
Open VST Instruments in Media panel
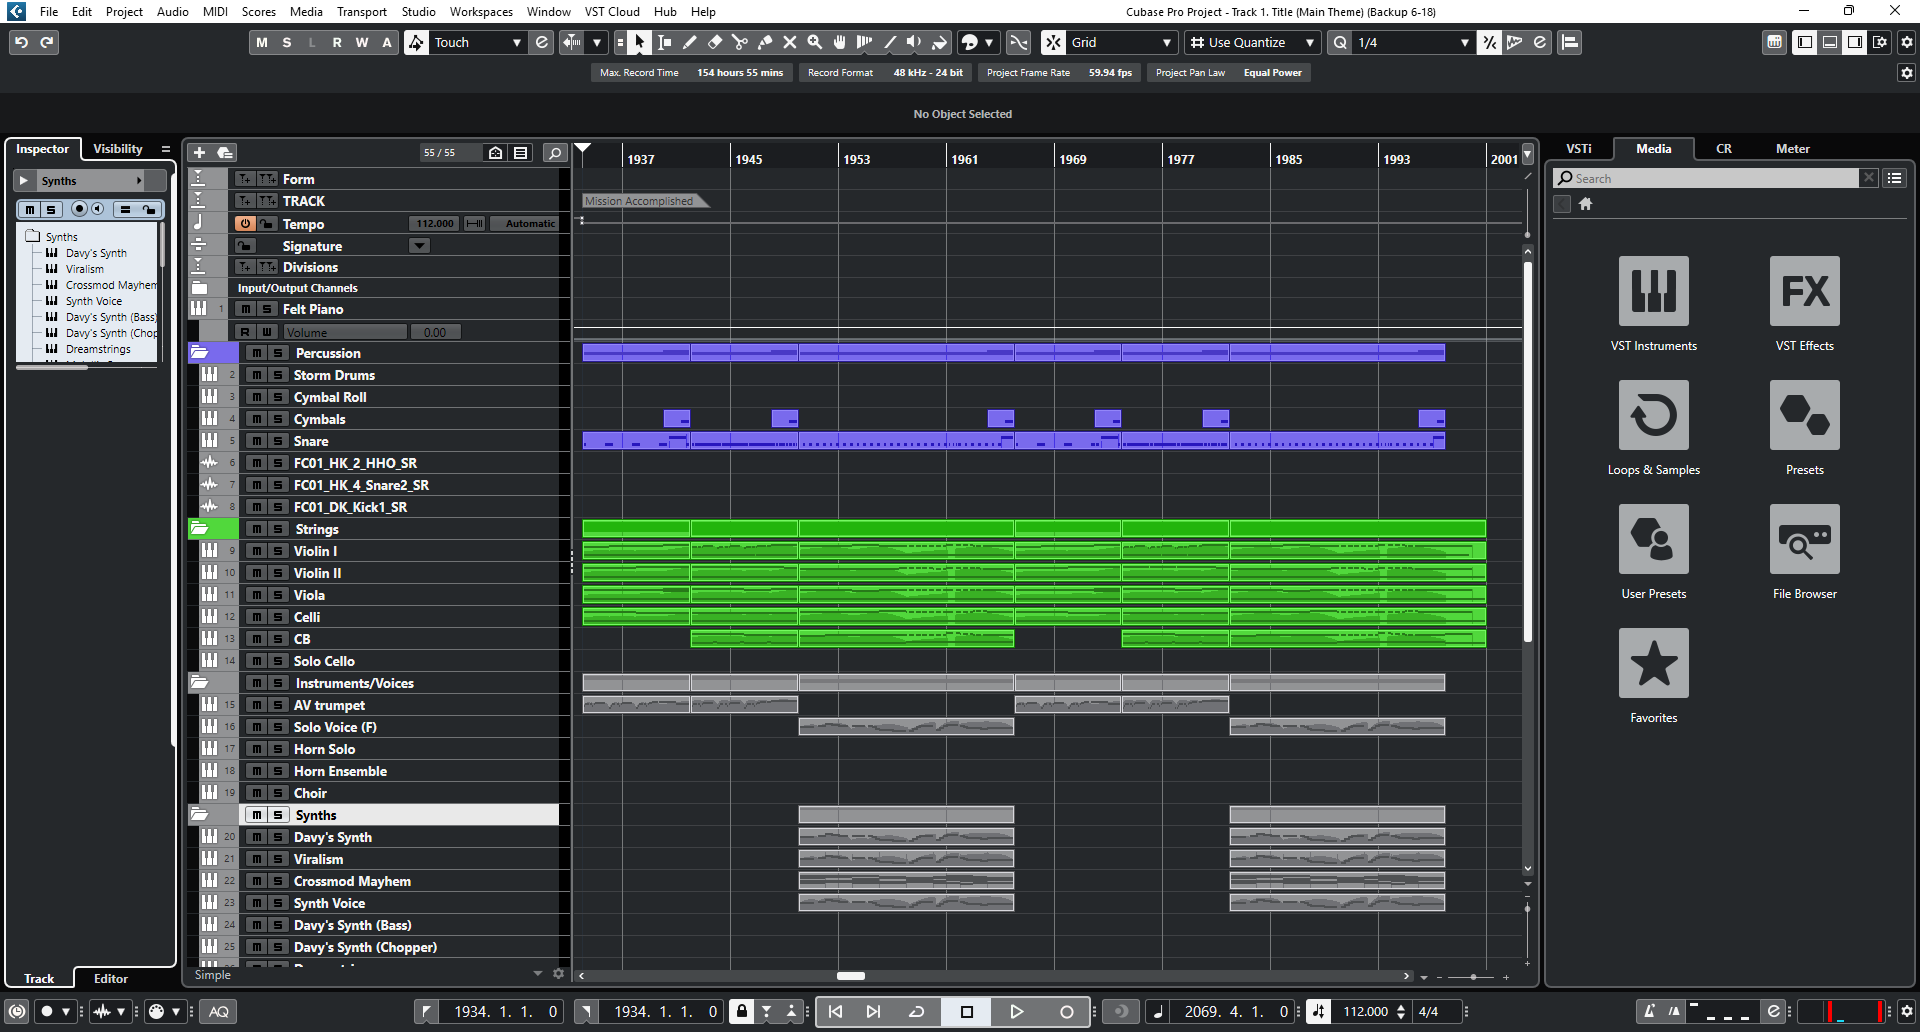point(1653,291)
